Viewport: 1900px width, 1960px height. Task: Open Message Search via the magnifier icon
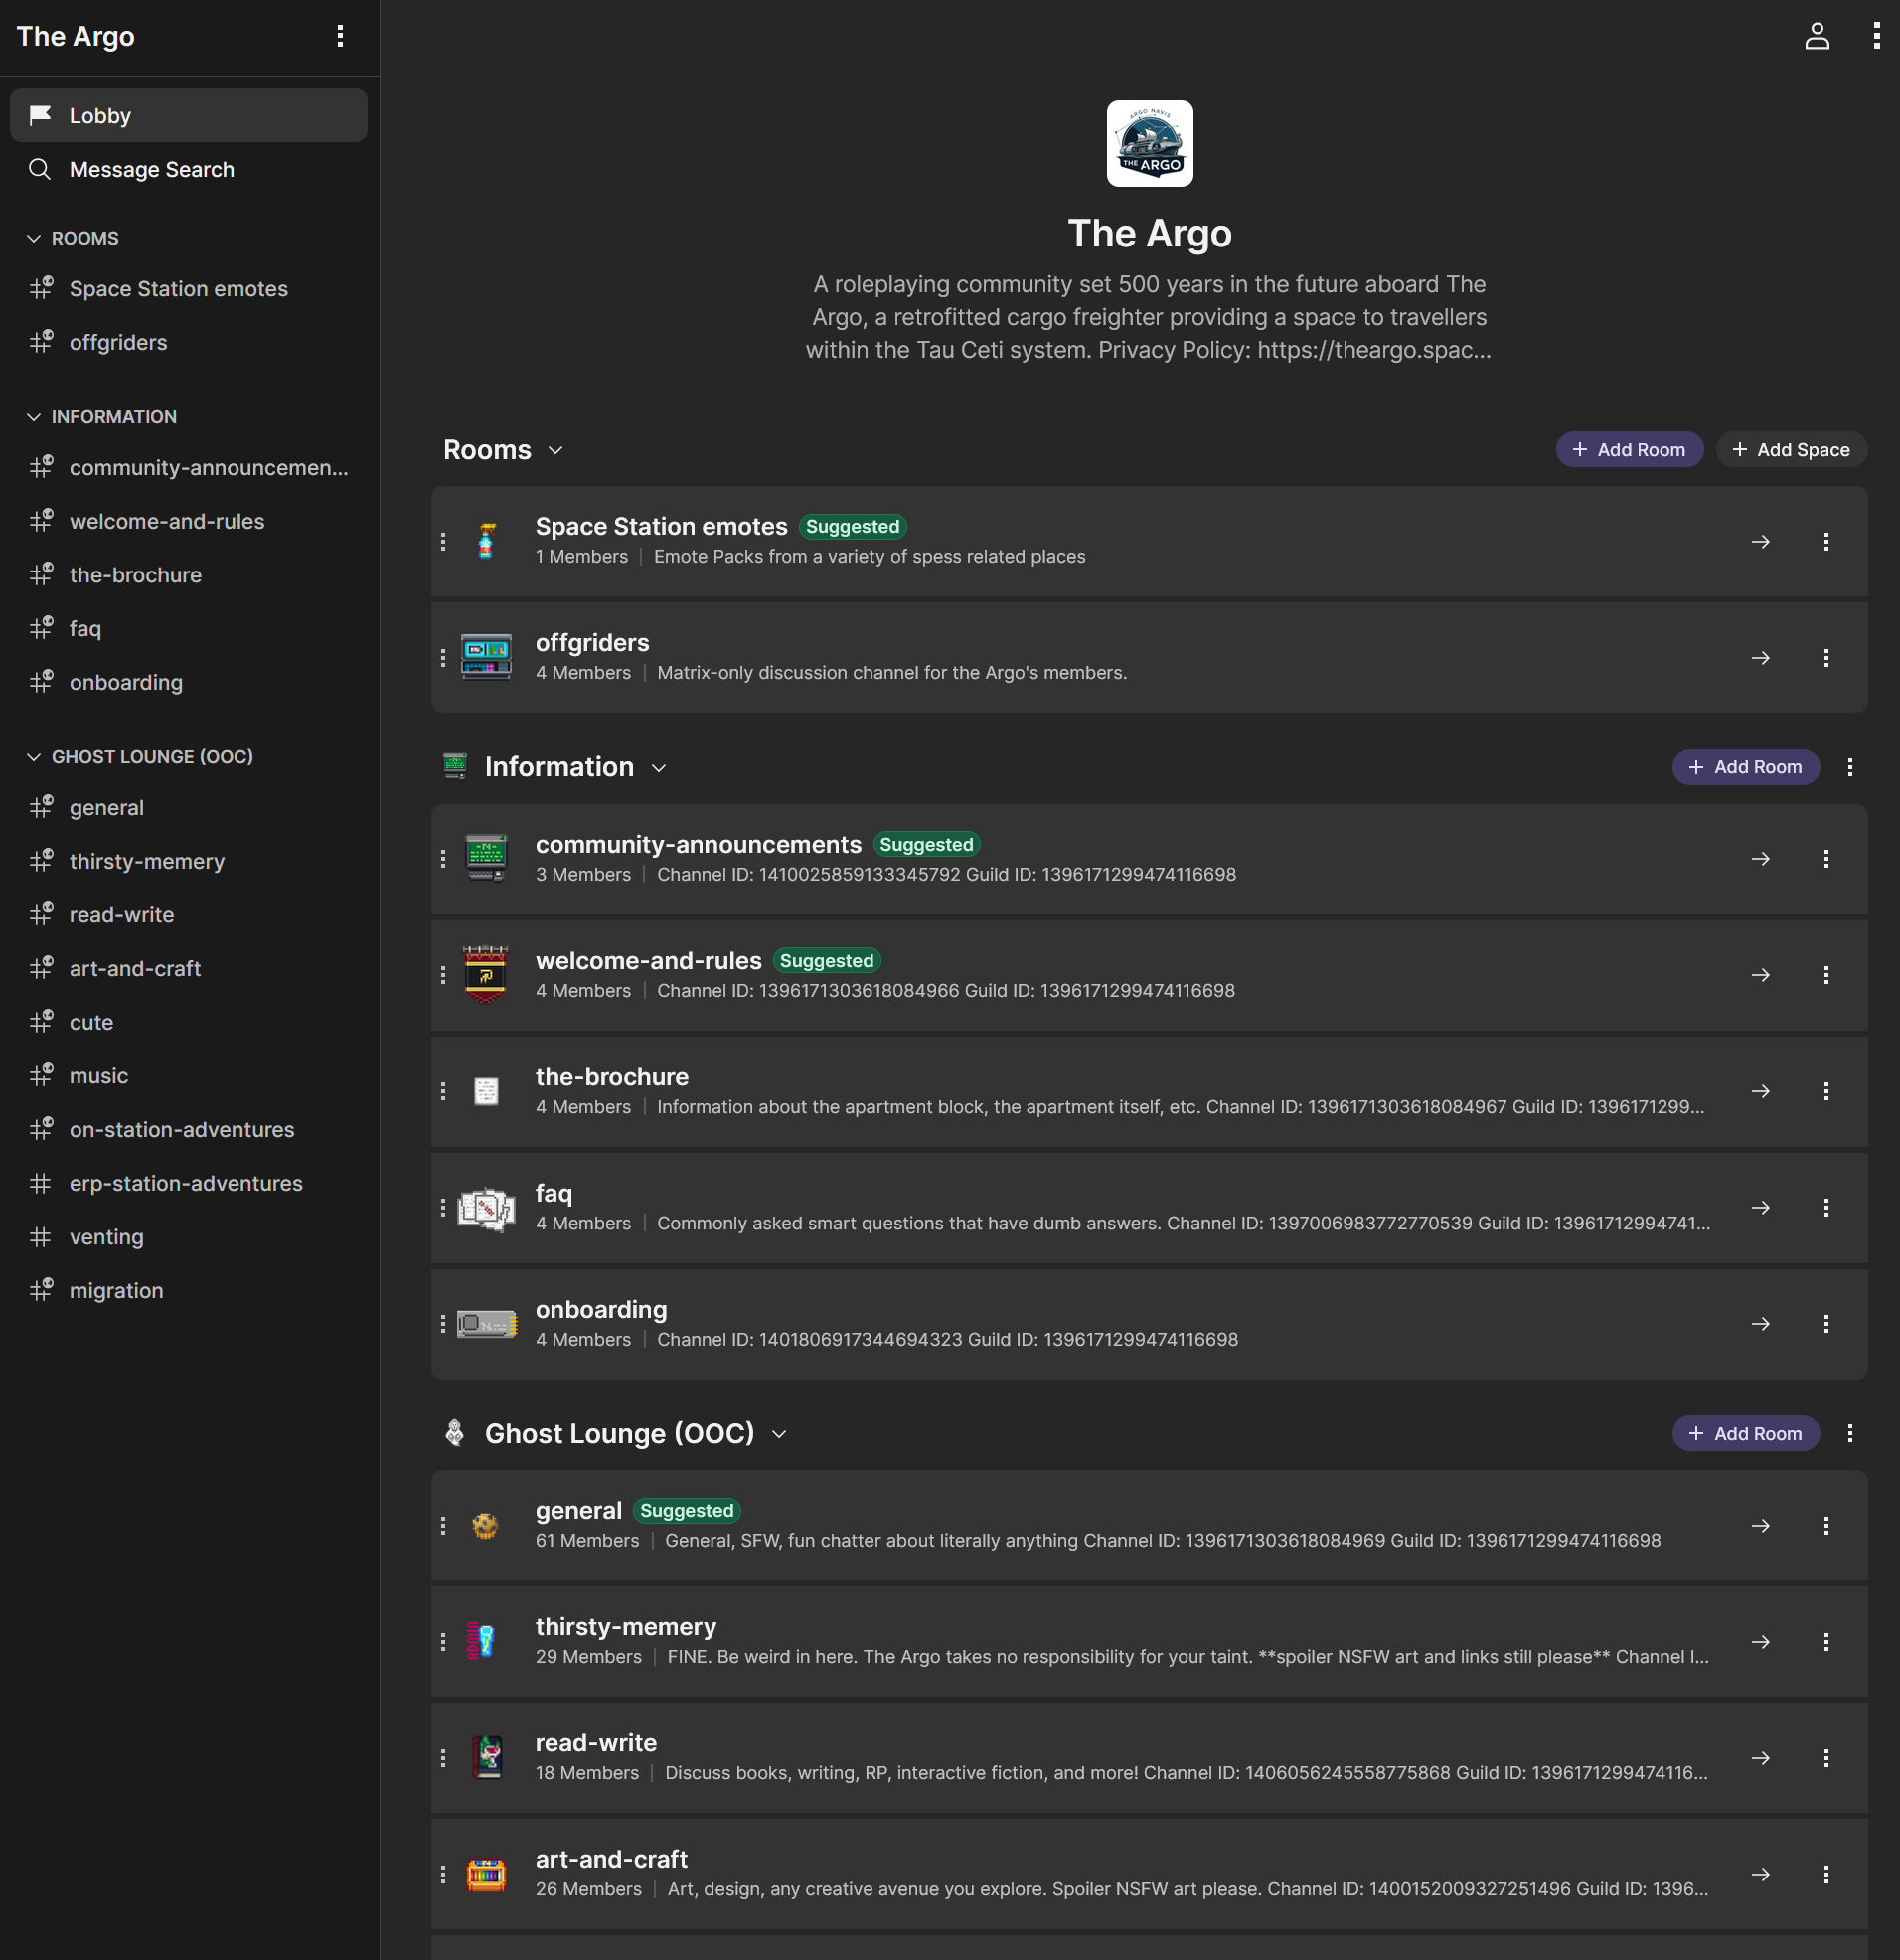tap(40, 169)
